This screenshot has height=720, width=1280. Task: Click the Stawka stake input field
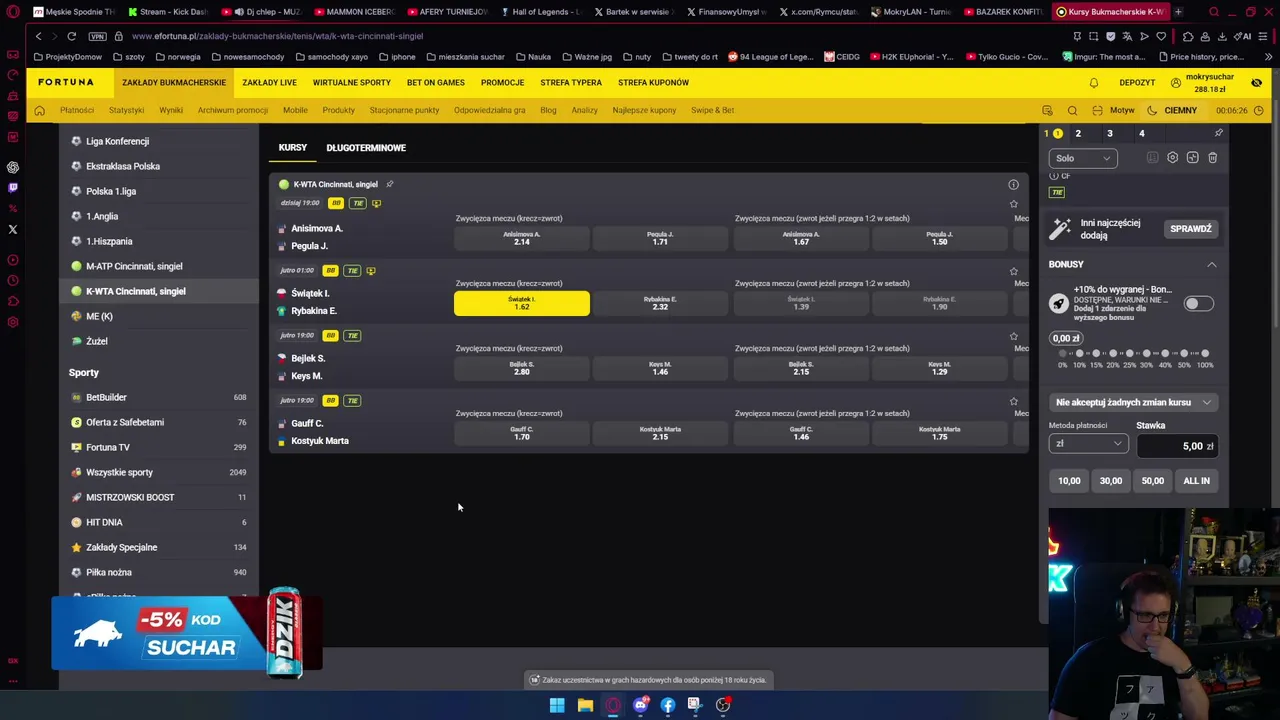point(1176,446)
